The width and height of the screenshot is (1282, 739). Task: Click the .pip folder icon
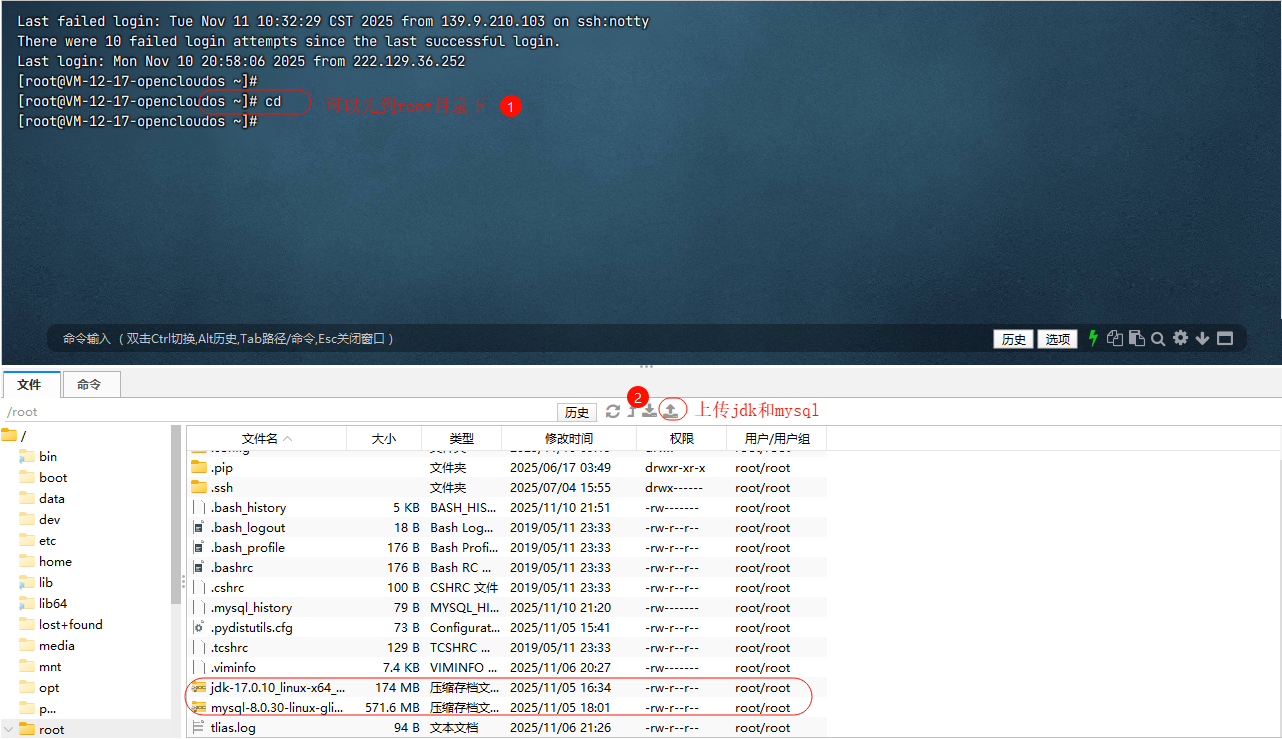[x=199, y=467]
